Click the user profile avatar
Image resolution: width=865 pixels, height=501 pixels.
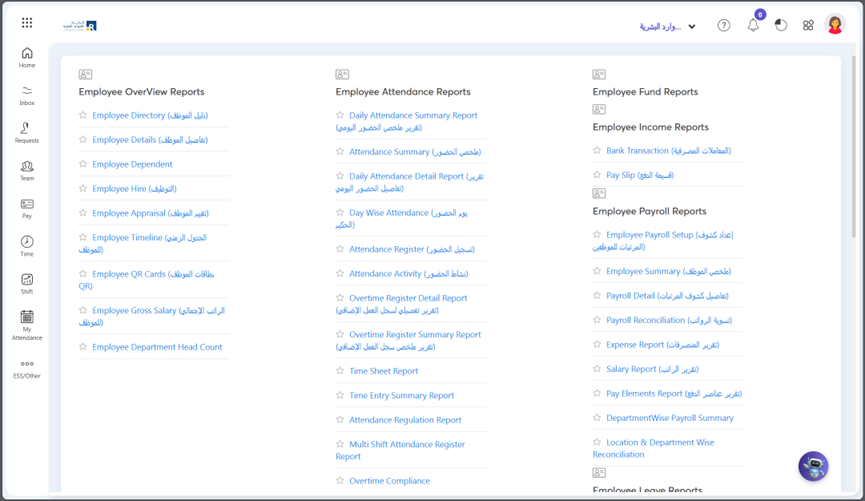coord(835,25)
